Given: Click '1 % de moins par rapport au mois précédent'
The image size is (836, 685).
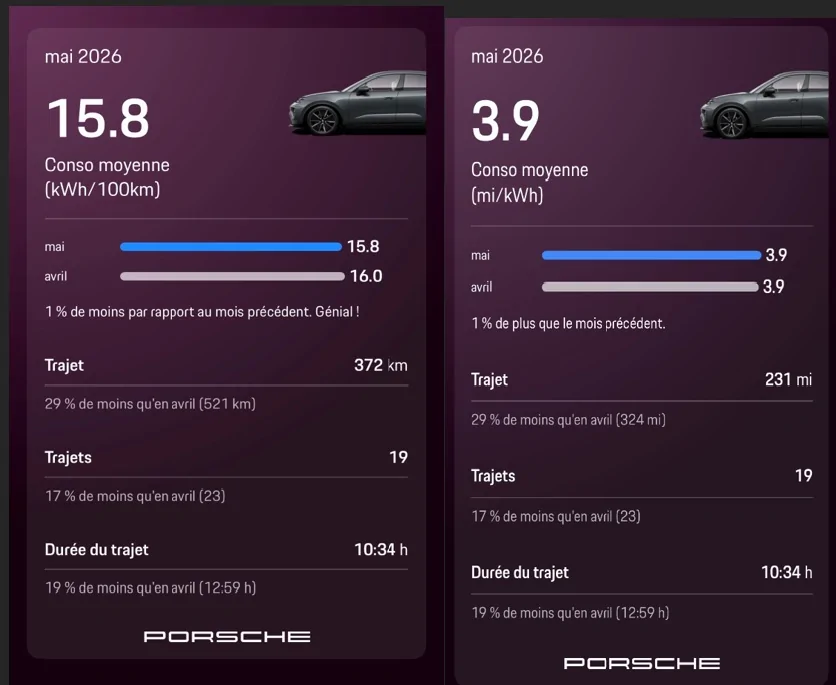Looking at the screenshot, I should click(x=202, y=311).
